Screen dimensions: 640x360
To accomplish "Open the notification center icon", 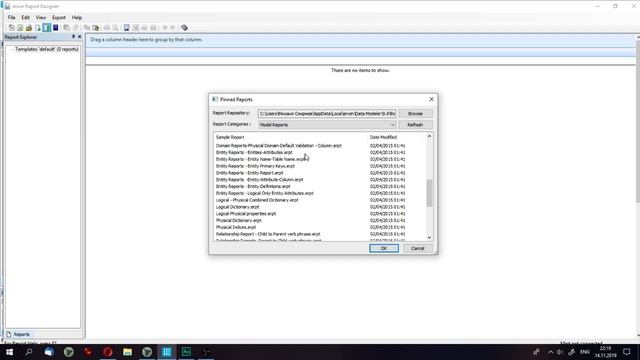I will coord(627,352).
